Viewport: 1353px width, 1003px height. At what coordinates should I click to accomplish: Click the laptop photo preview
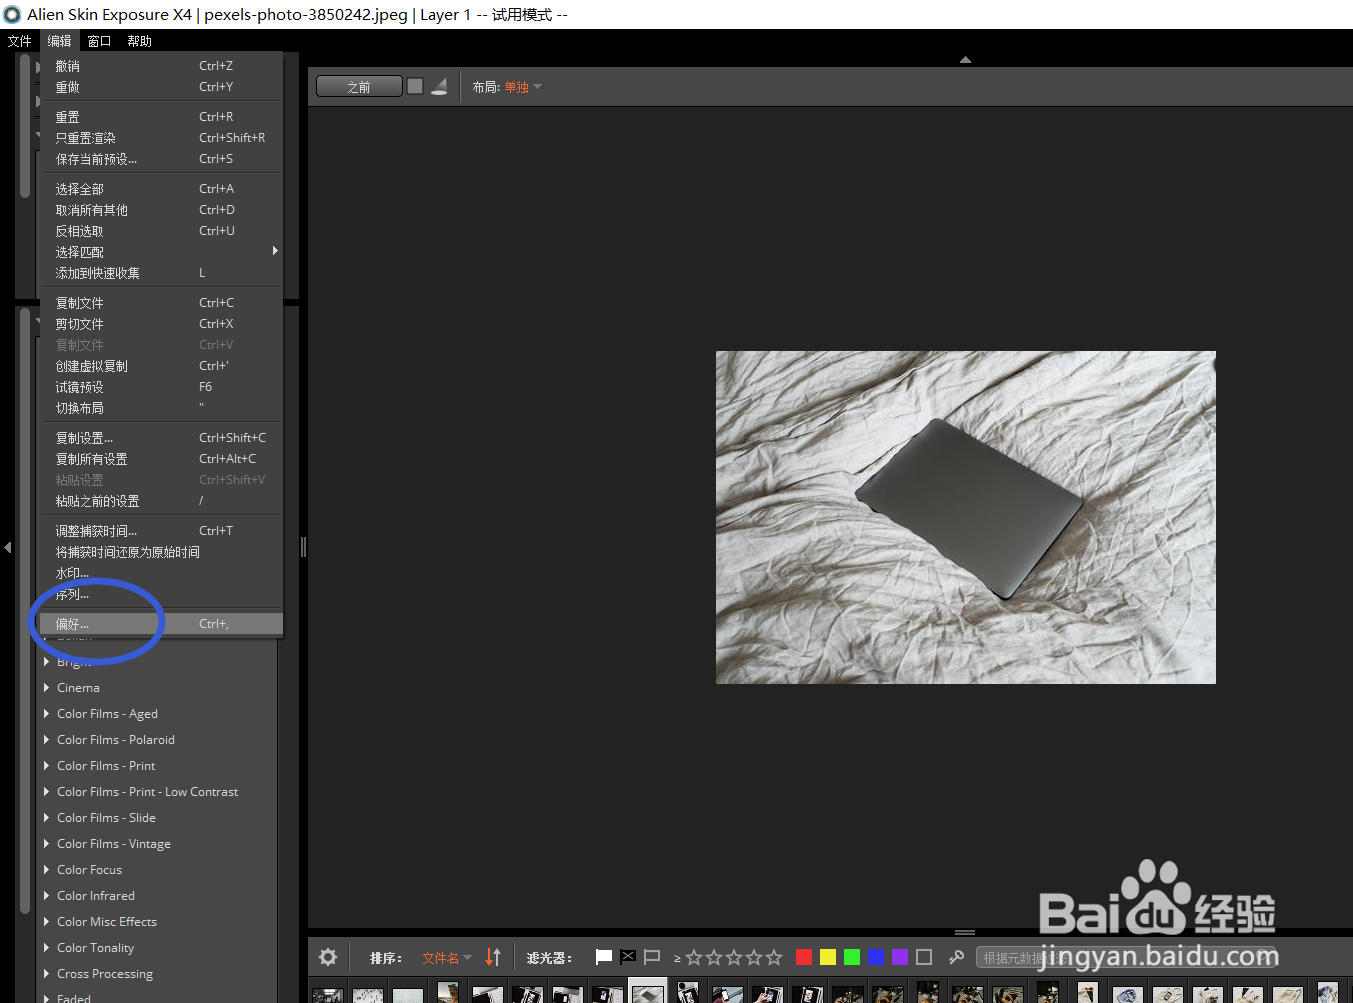click(x=966, y=517)
